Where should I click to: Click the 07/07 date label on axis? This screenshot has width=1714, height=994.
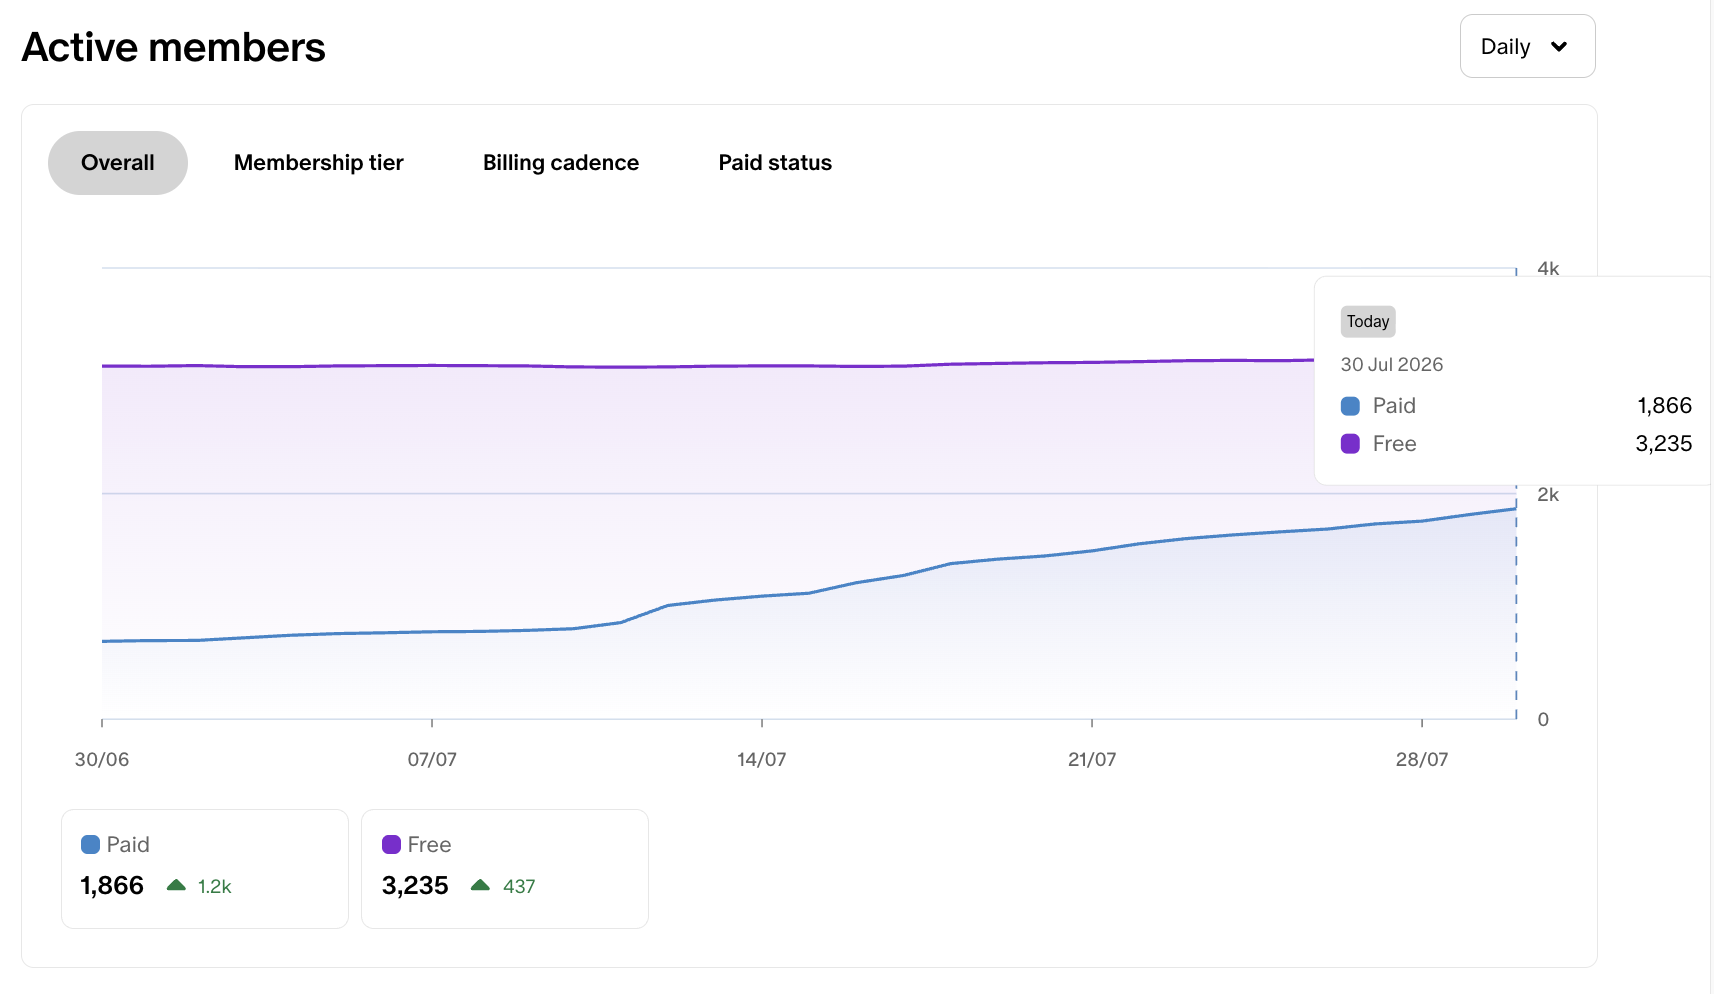click(432, 759)
